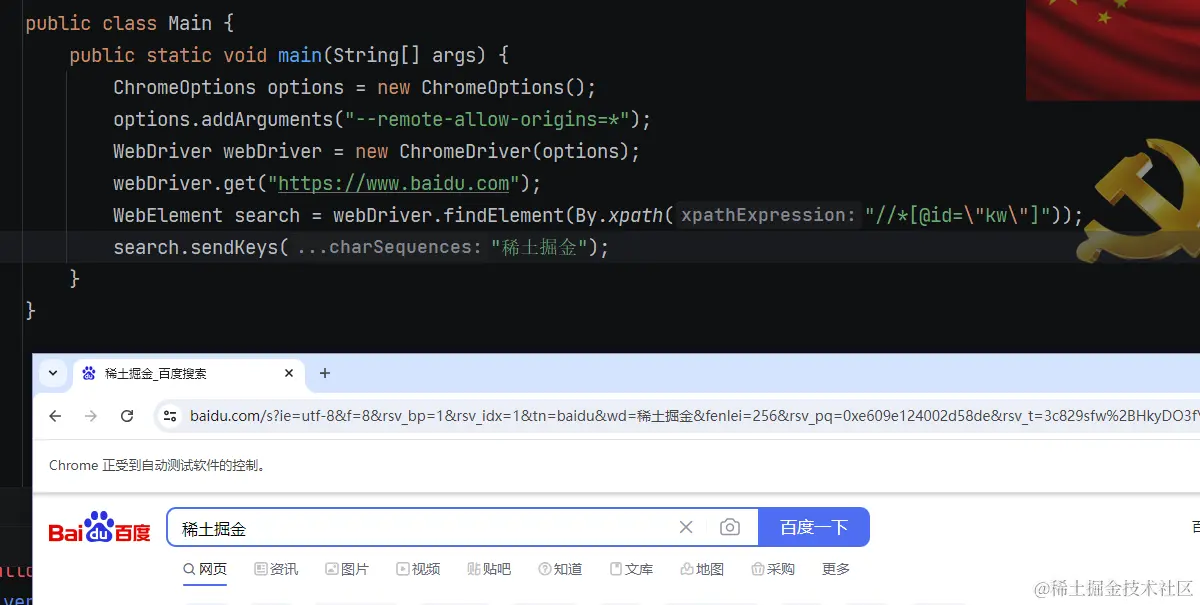Click the charSequences parameter hint
This screenshot has height=605, width=1200.
click(x=390, y=247)
